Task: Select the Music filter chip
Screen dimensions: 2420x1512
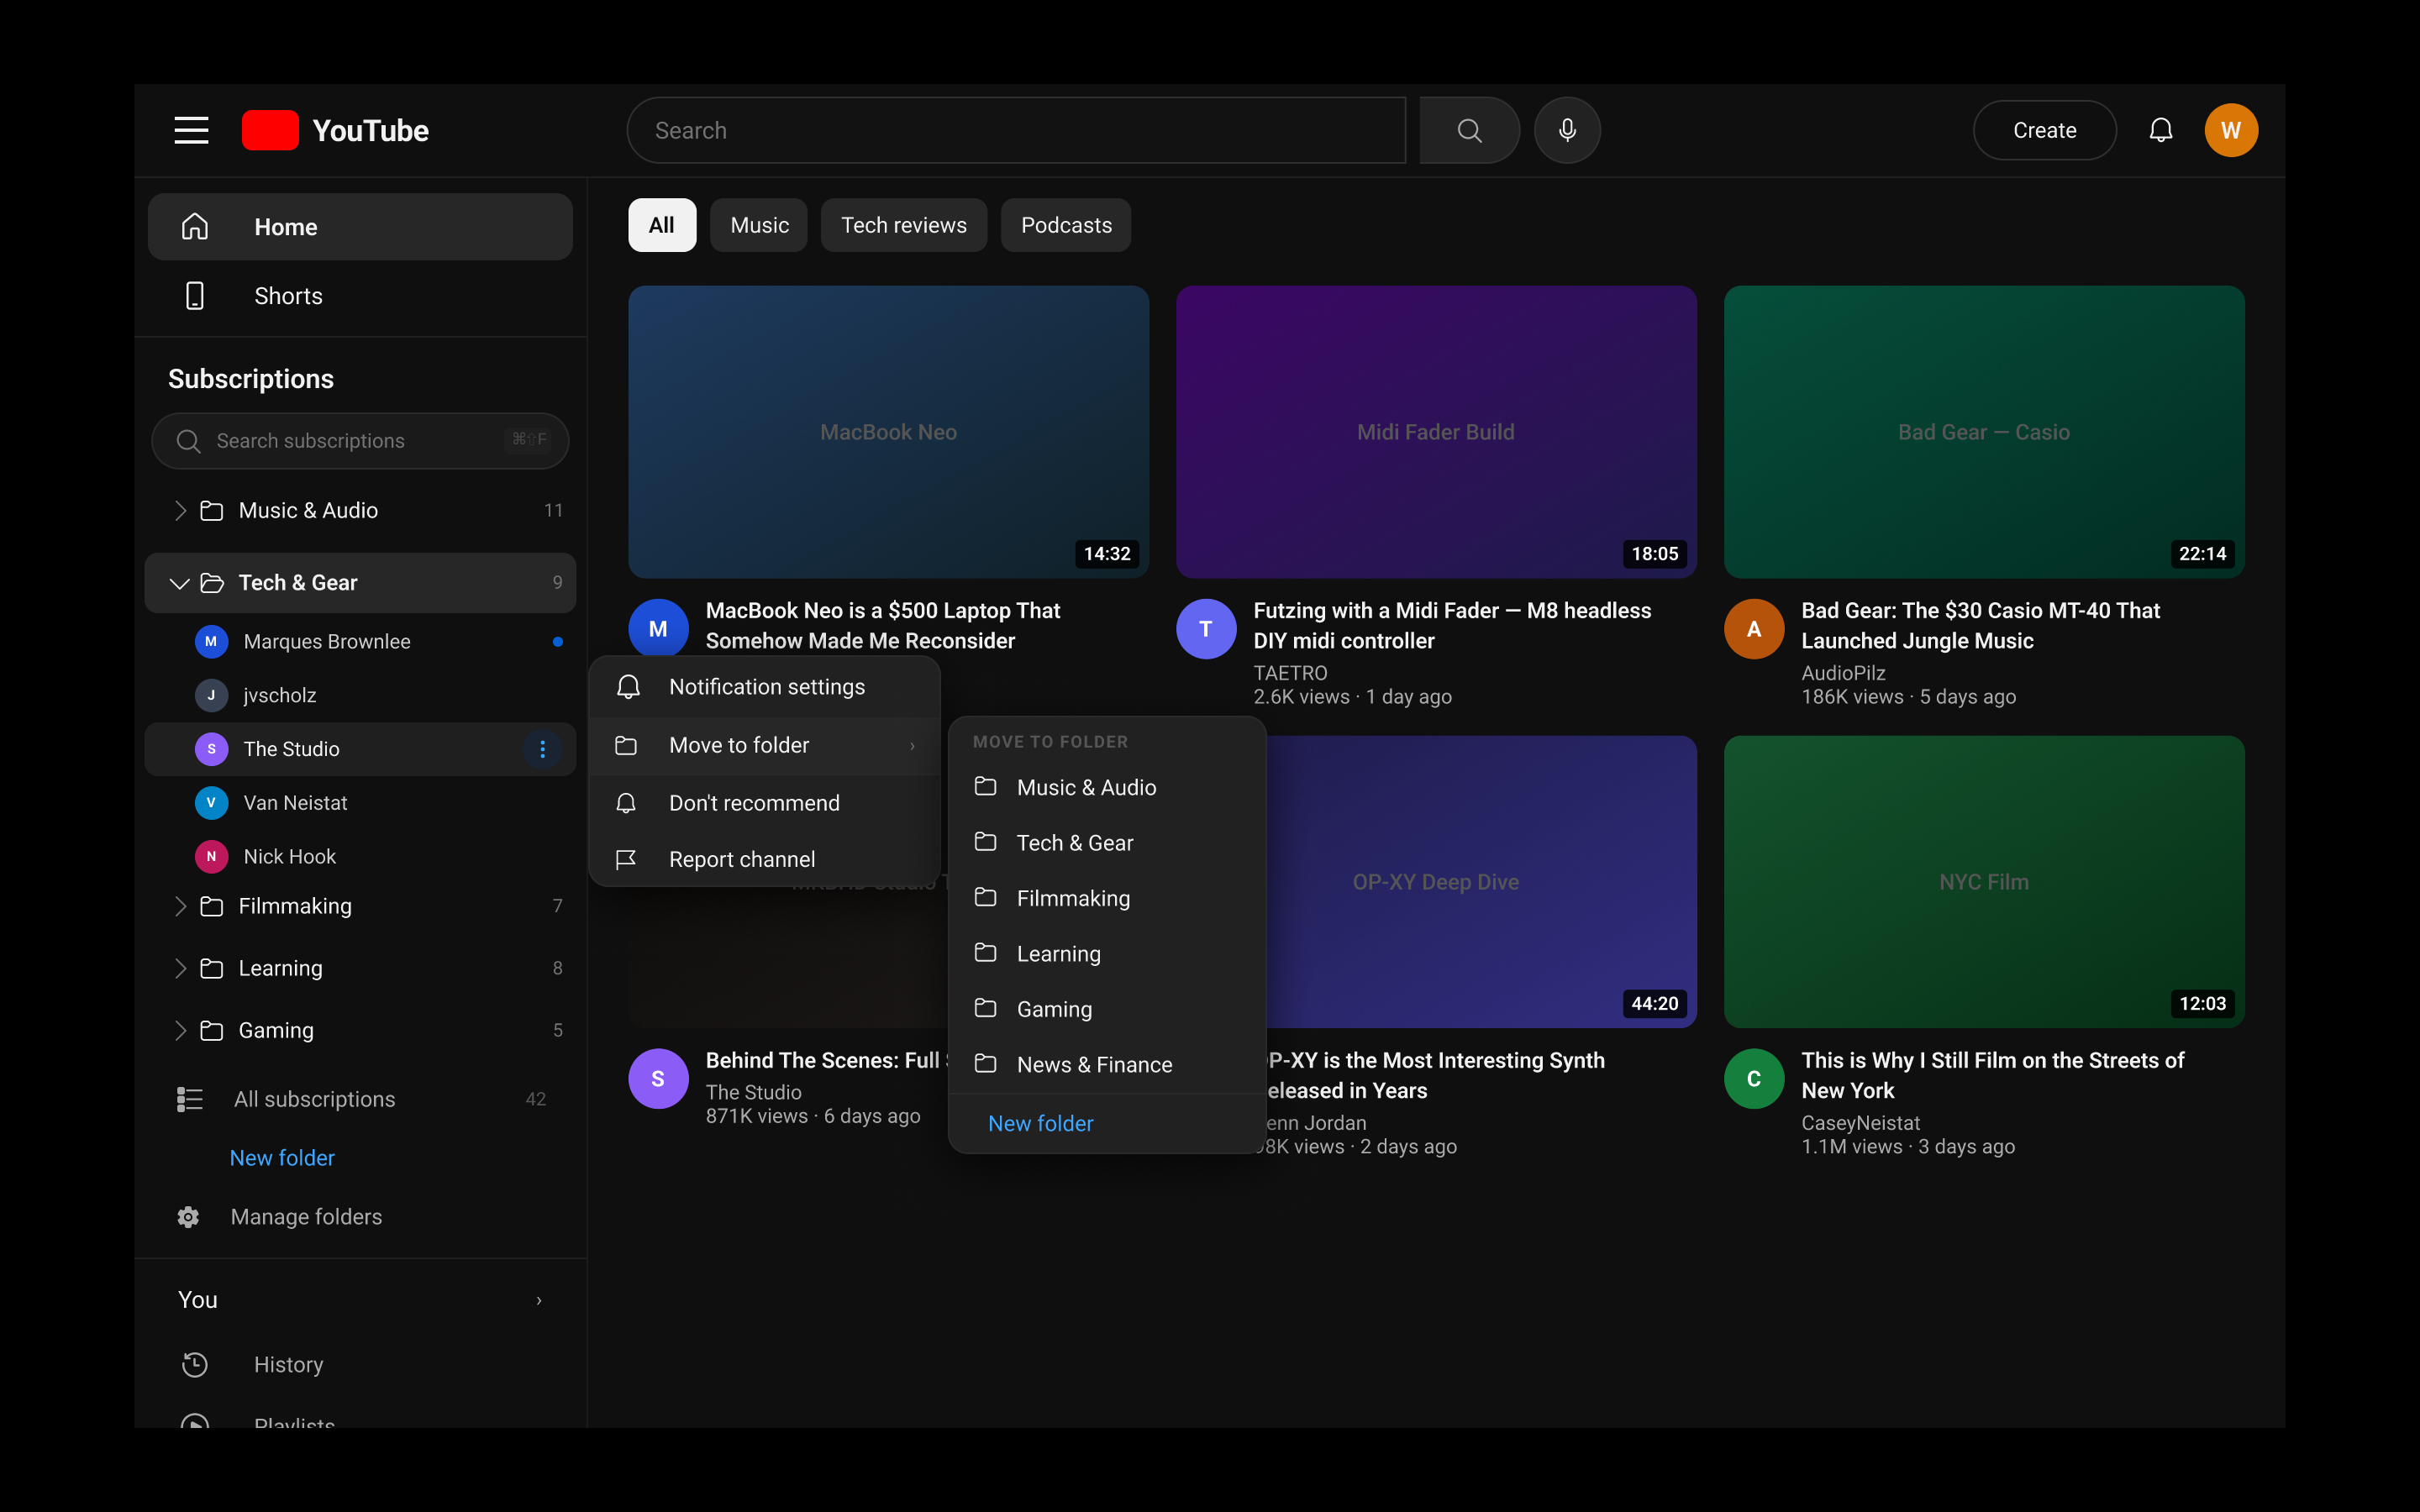Action: coord(759,225)
